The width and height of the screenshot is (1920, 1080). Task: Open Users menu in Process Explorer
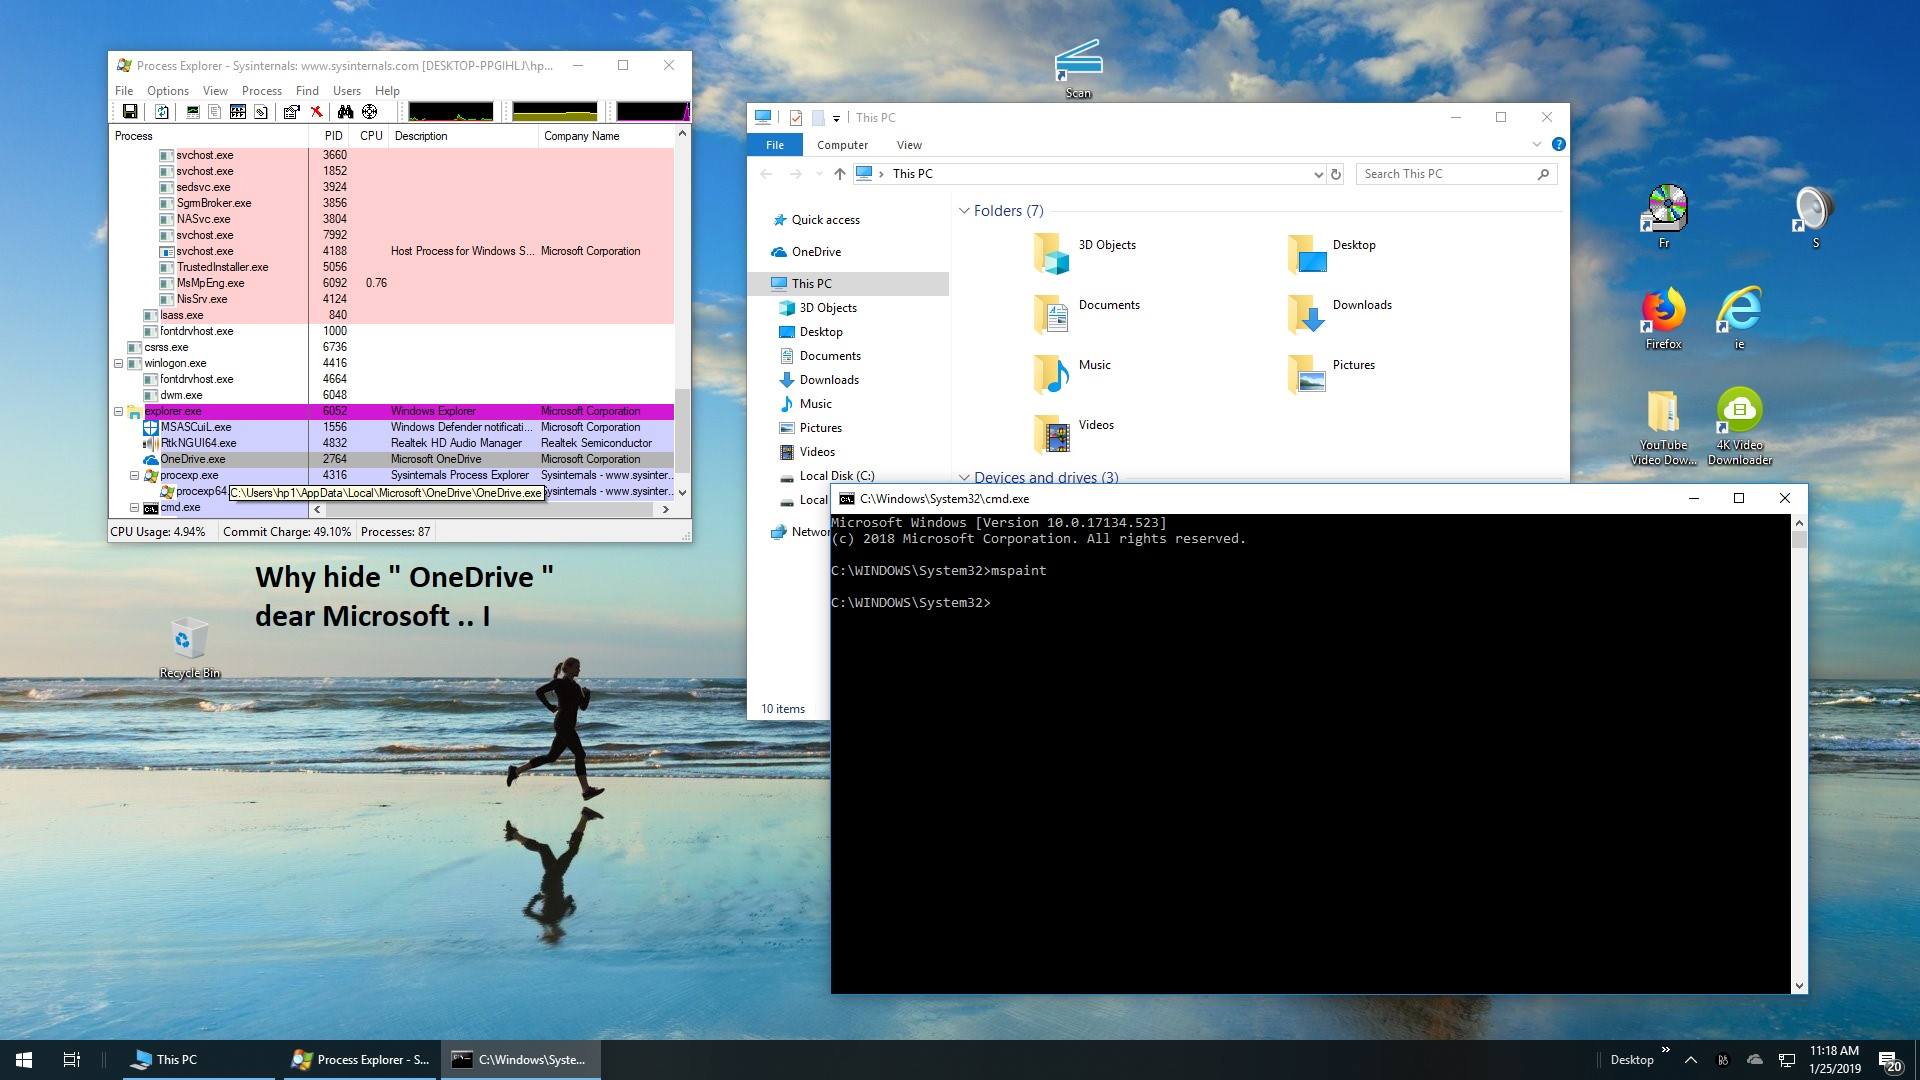[x=347, y=91]
